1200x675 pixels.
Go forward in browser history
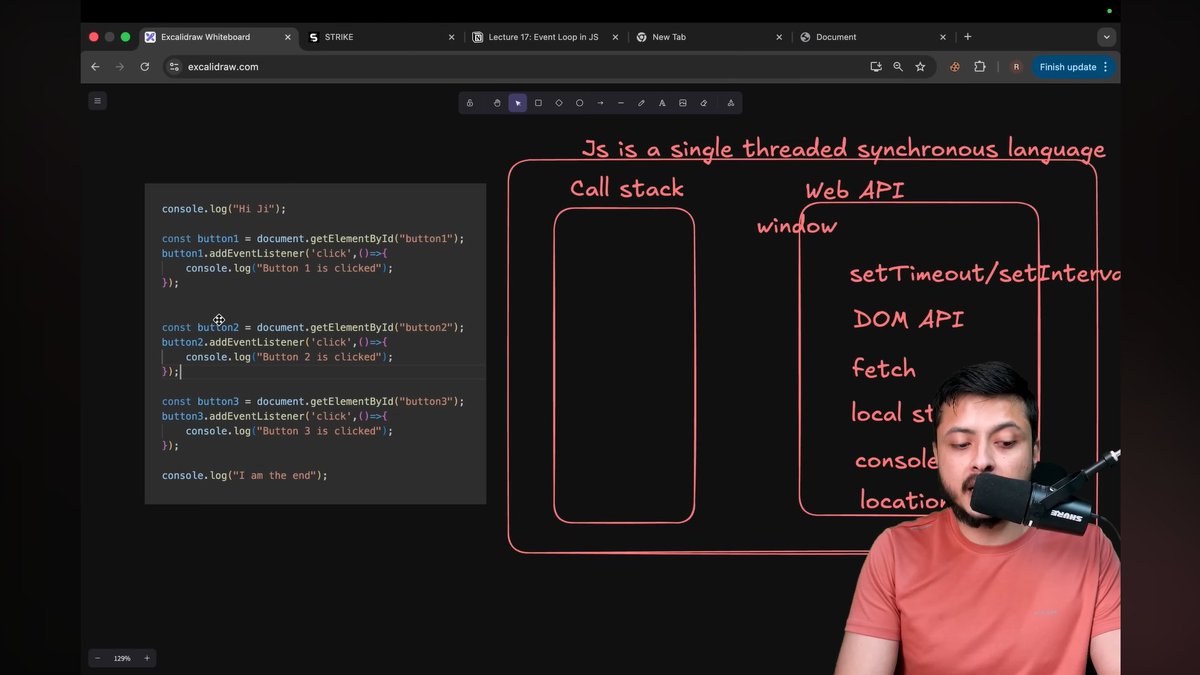[x=120, y=67]
